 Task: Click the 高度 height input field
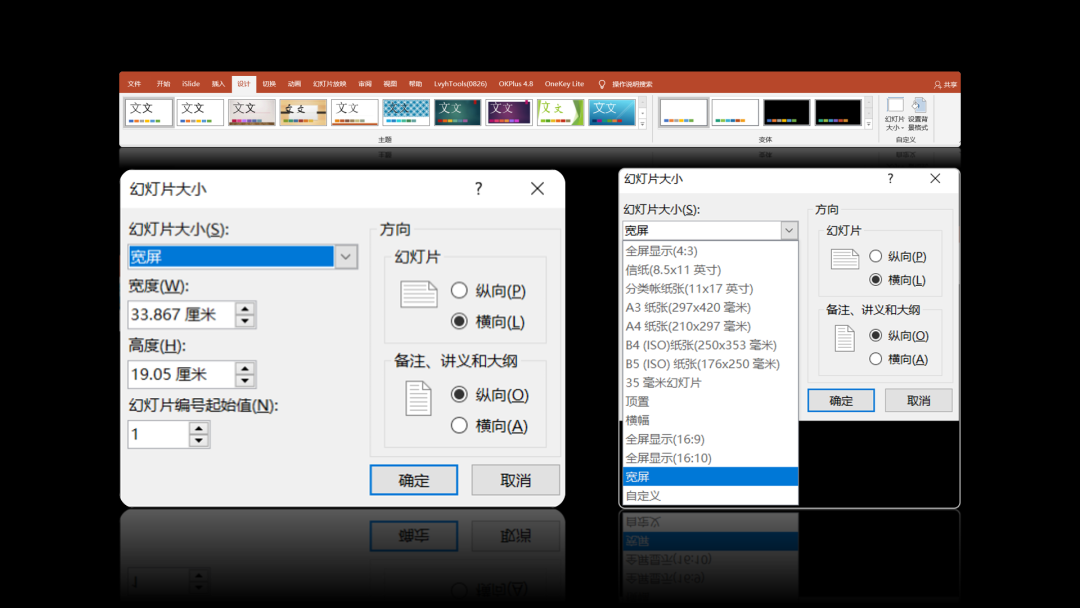[181, 374]
